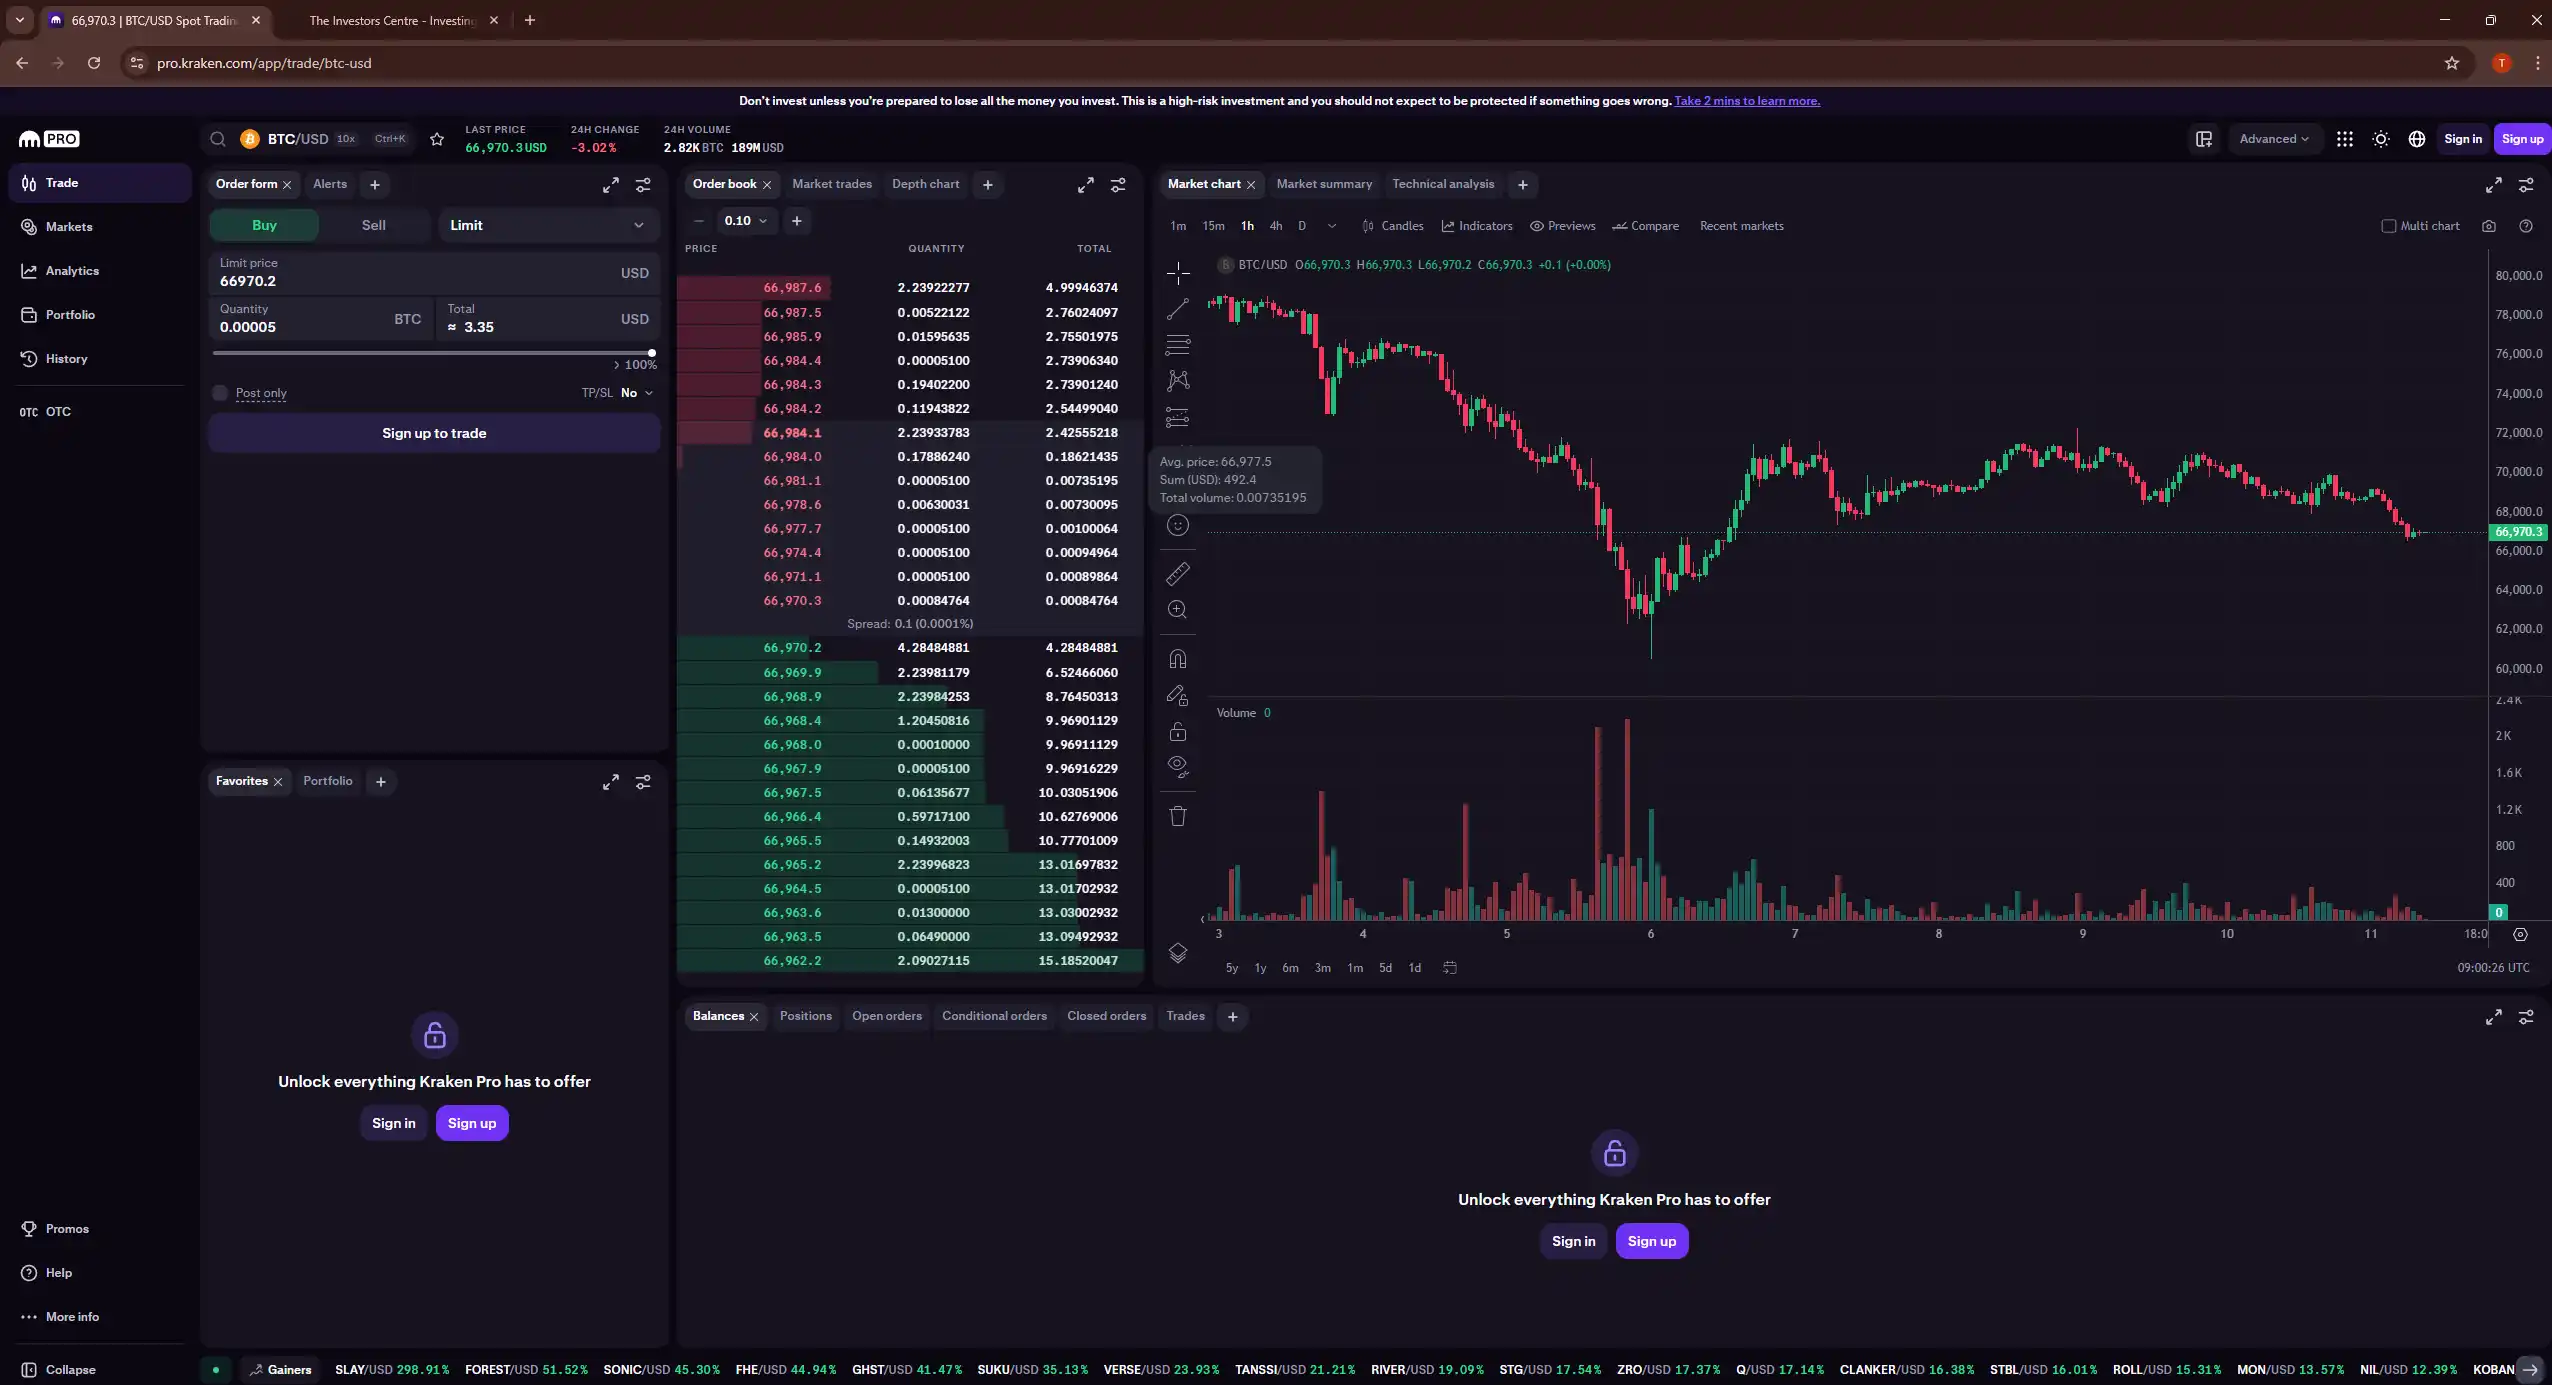The image size is (2552, 1385).
Task: Click the Compare button on chart
Action: (x=1646, y=226)
